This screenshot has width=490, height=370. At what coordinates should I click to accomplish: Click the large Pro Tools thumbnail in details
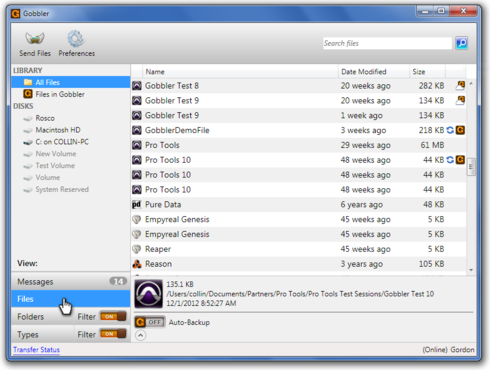tap(149, 294)
